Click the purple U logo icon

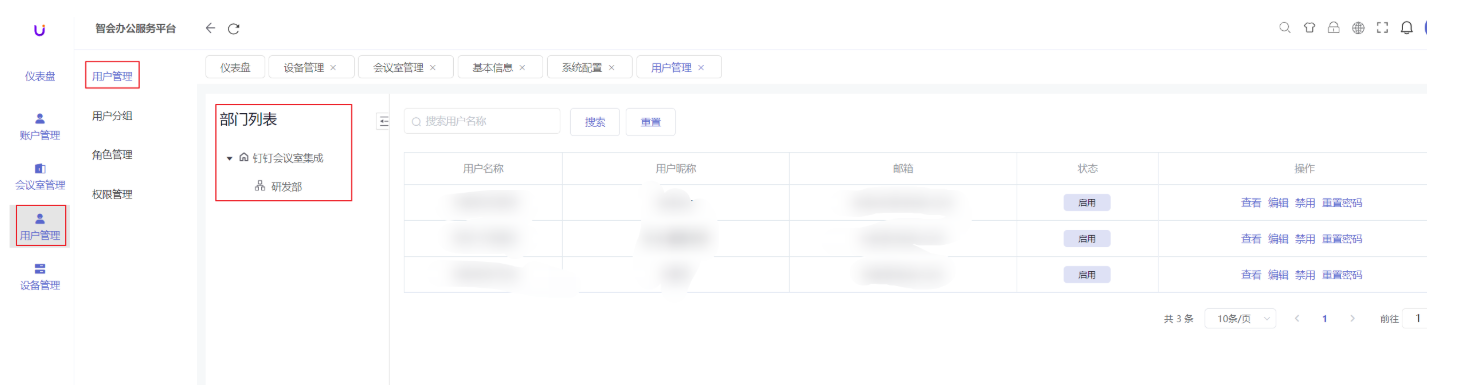click(39, 30)
